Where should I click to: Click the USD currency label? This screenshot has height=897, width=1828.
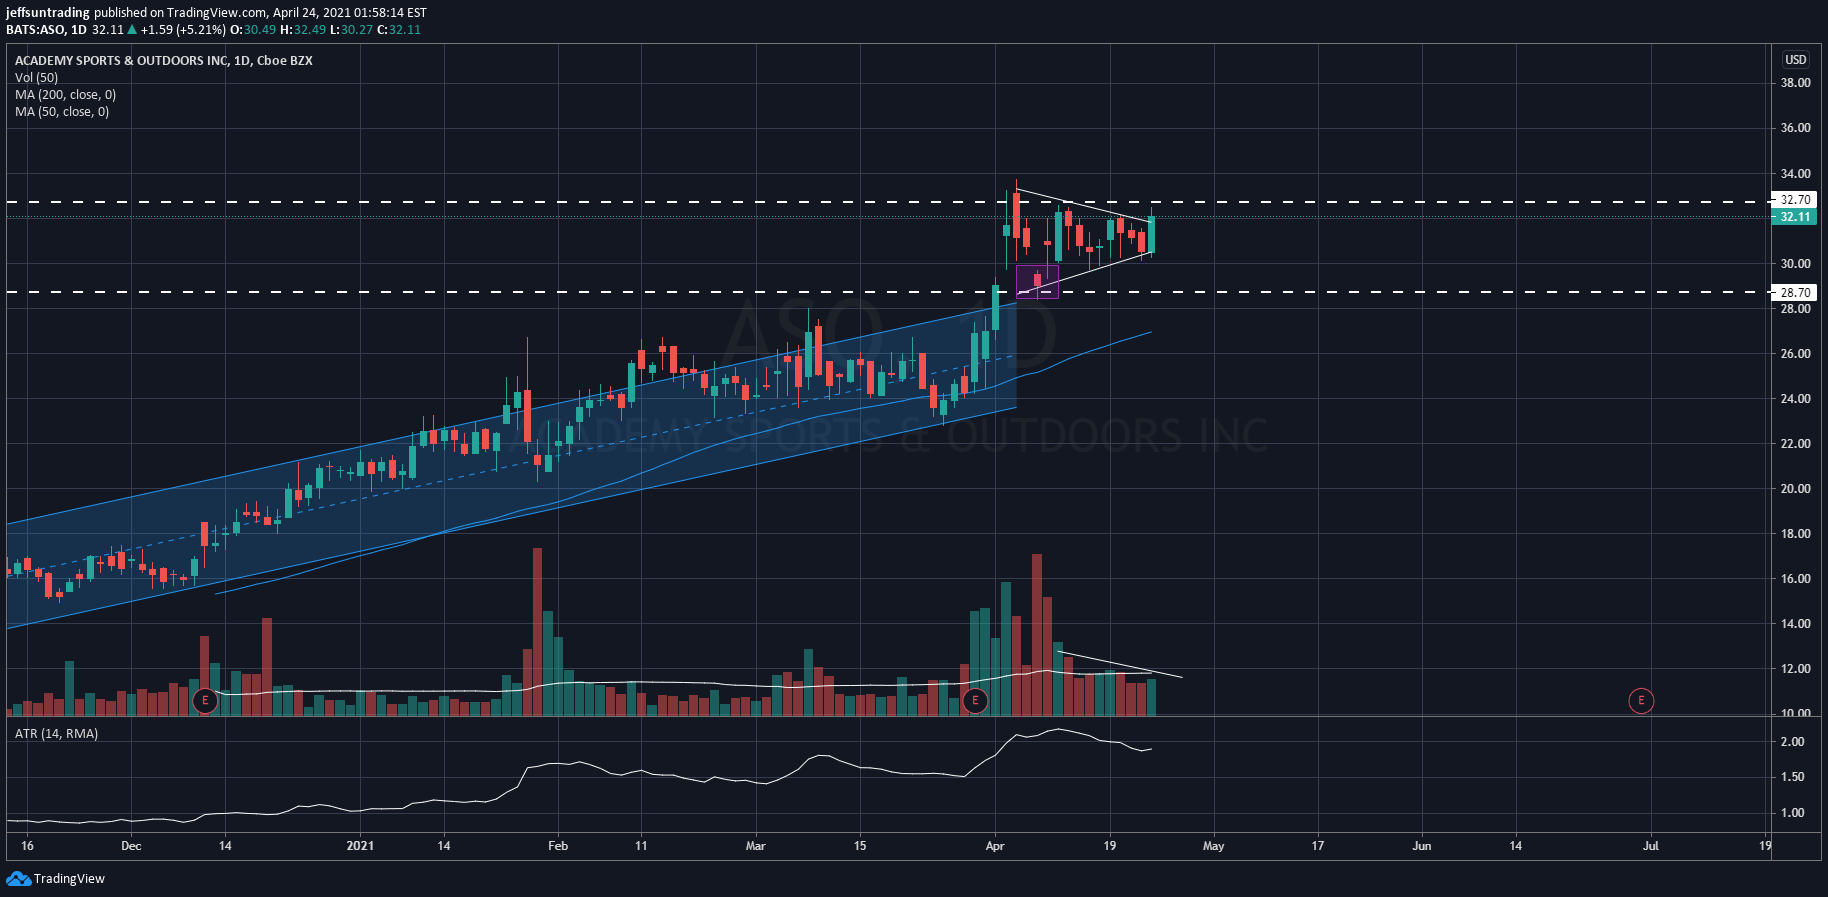click(x=1796, y=60)
